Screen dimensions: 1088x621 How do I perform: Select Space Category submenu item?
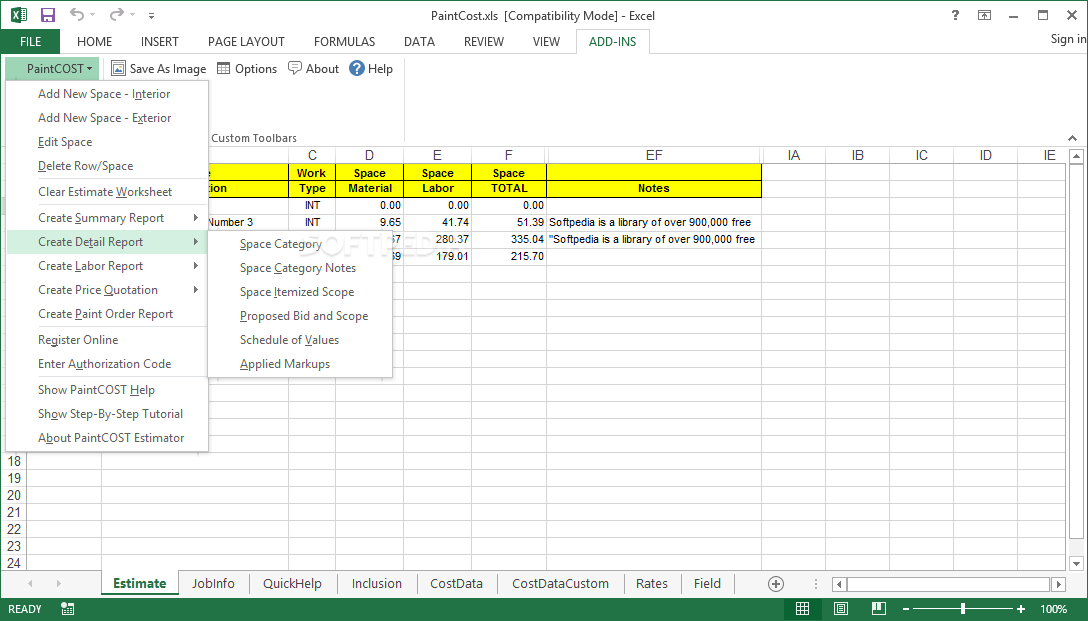[300, 244]
